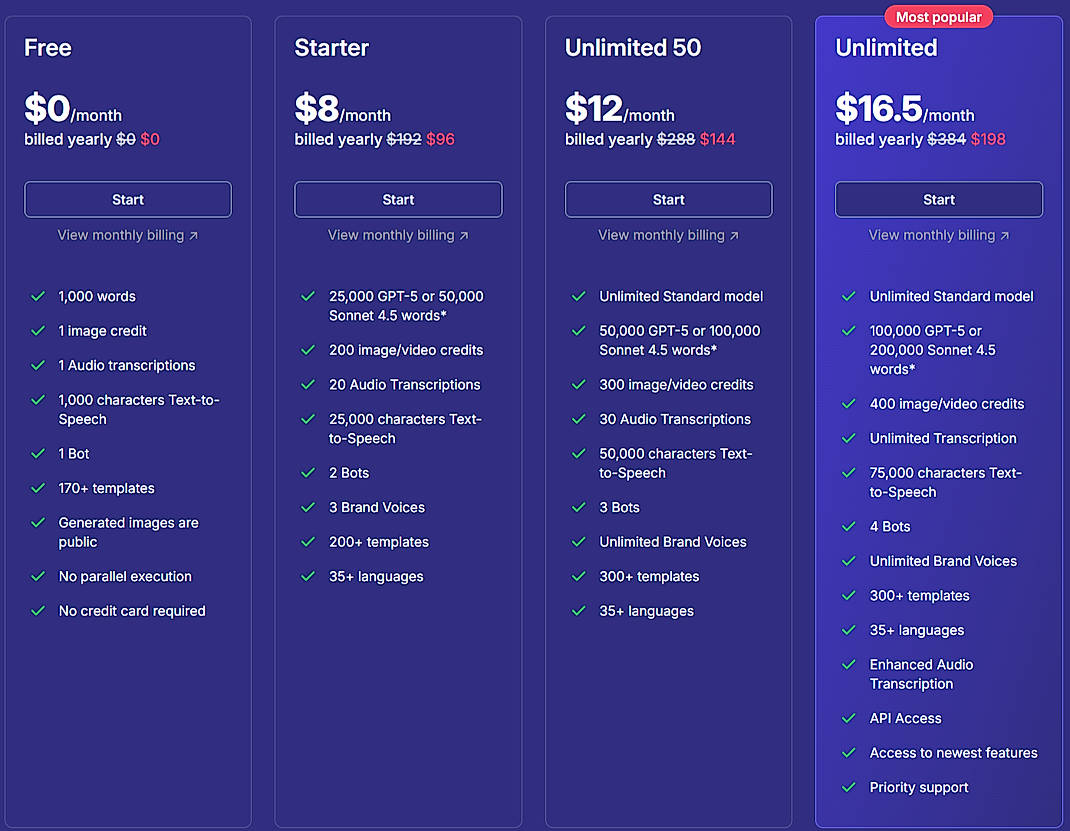The image size is (1070, 831).
Task: Click checkmark beside 30 Audio Transcriptions
Action: [579, 419]
